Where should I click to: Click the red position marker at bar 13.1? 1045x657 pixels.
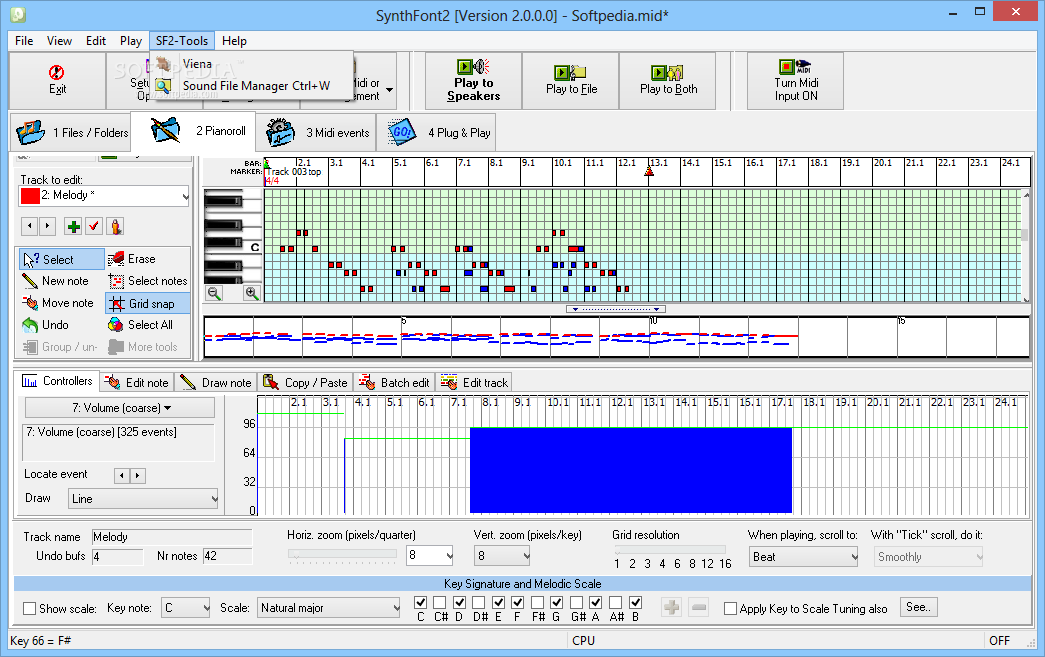[649, 172]
